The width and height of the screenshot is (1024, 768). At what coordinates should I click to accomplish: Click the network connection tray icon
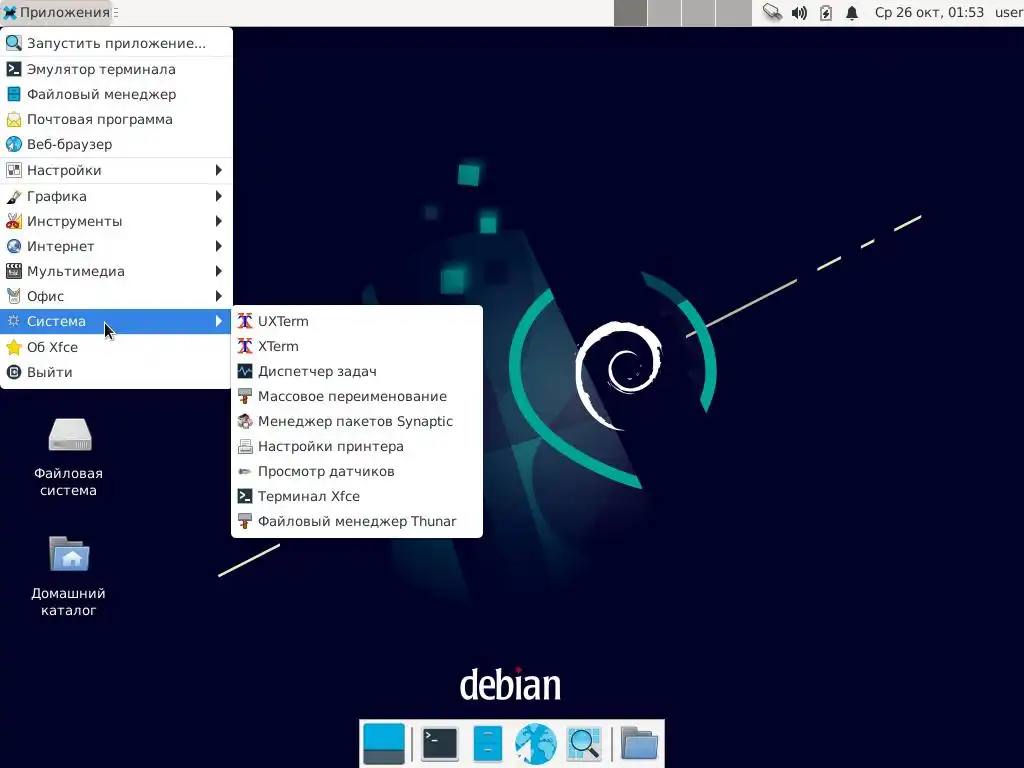[773, 12]
